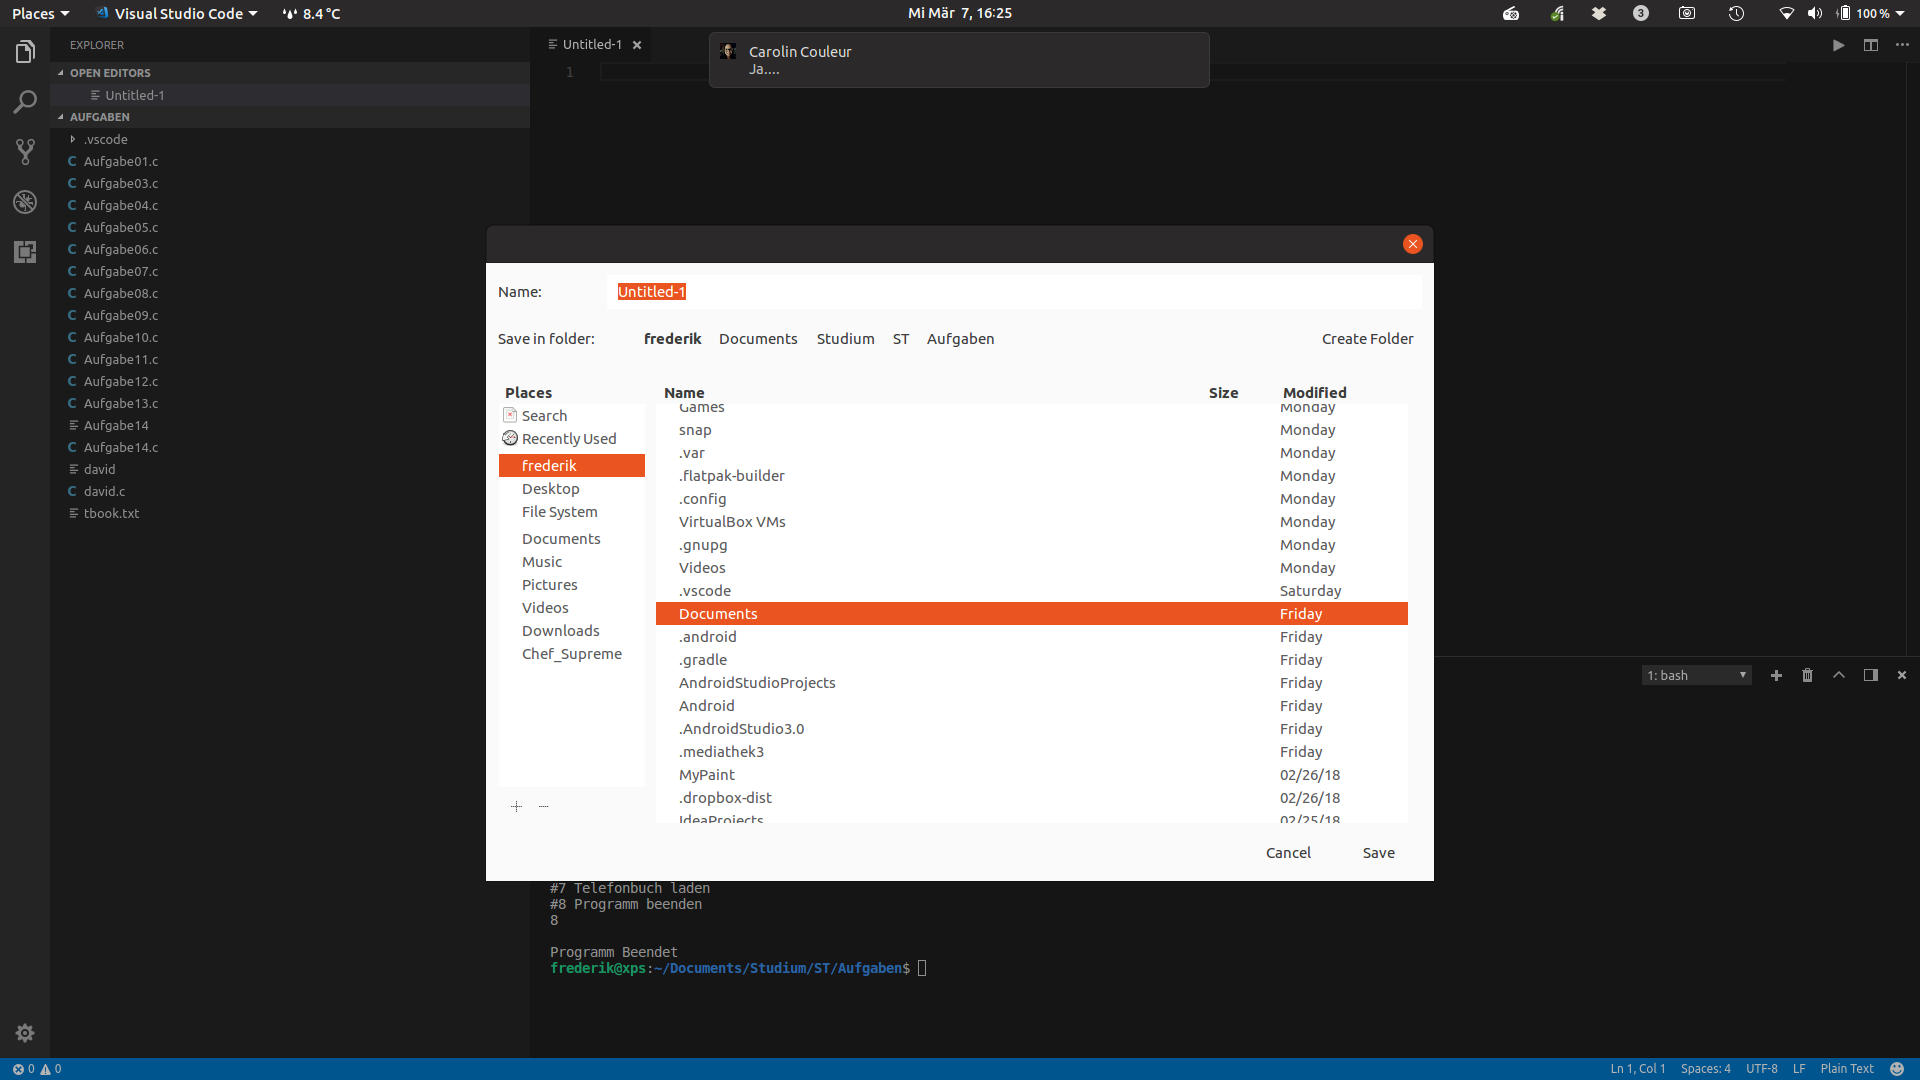The width and height of the screenshot is (1920, 1080).
Task: Create a new terminal with the plus icon
Action: tap(1777, 675)
